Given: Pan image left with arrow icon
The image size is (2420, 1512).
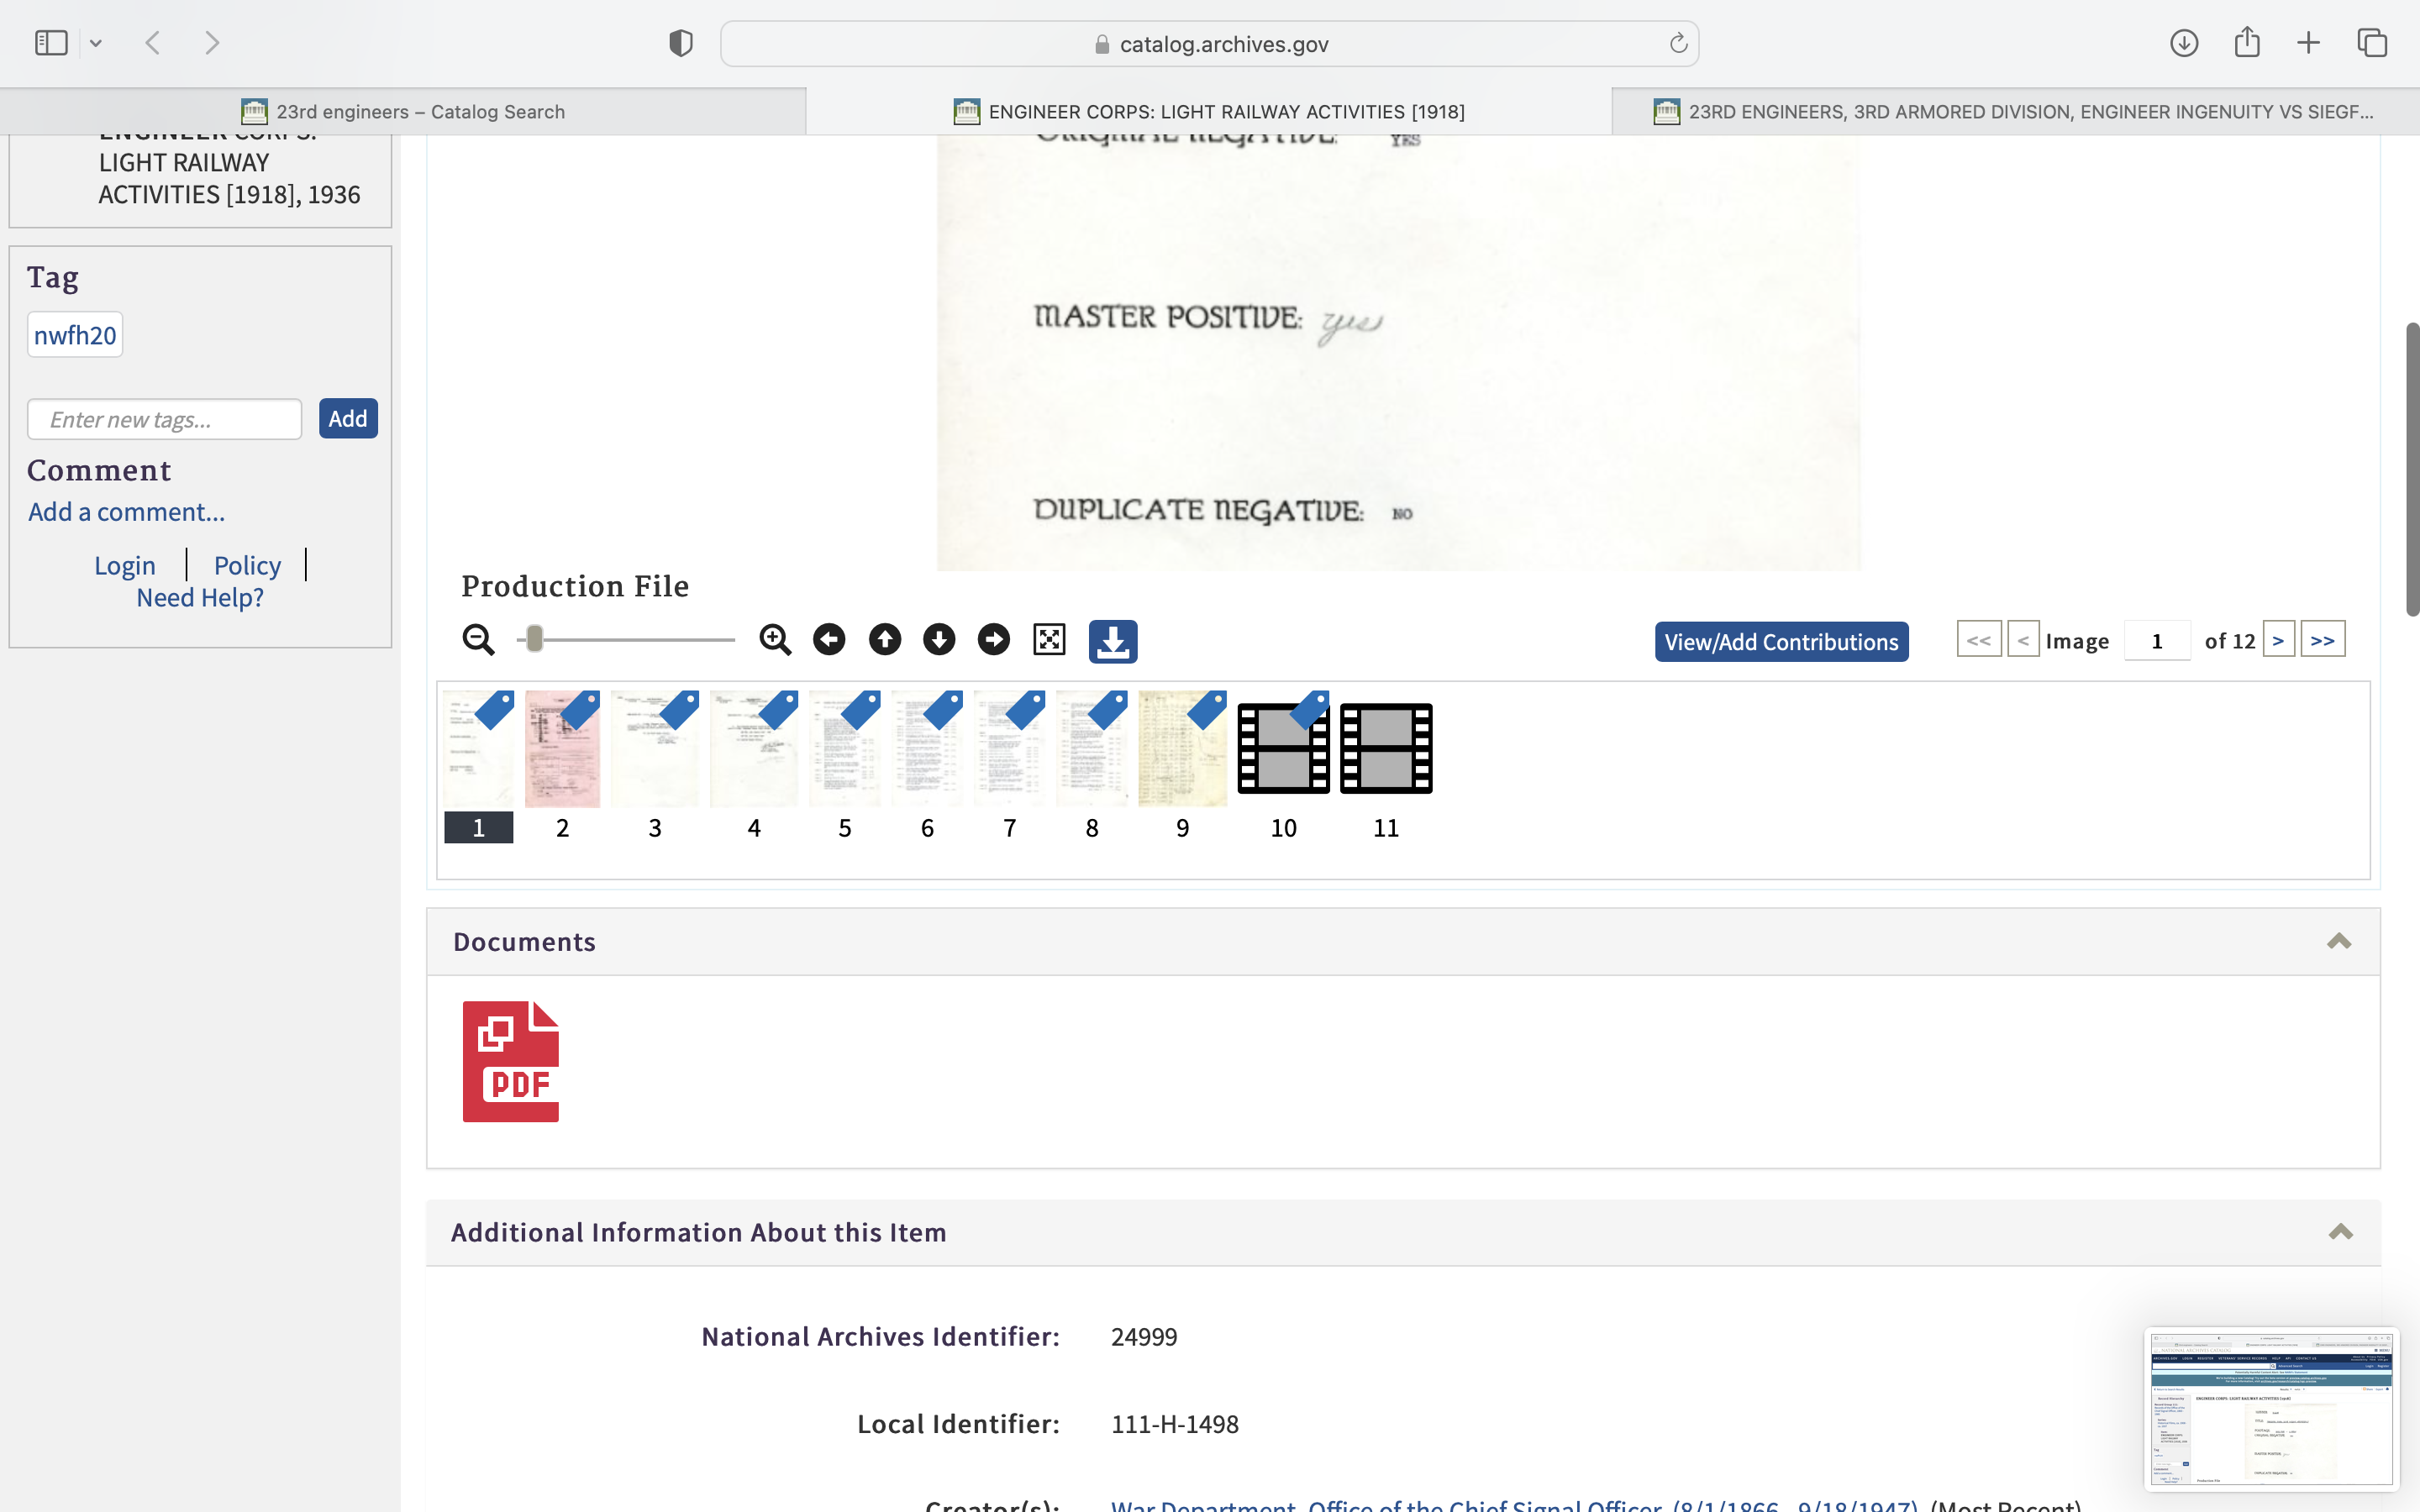Looking at the screenshot, I should pyautogui.click(x=829, y=640).
